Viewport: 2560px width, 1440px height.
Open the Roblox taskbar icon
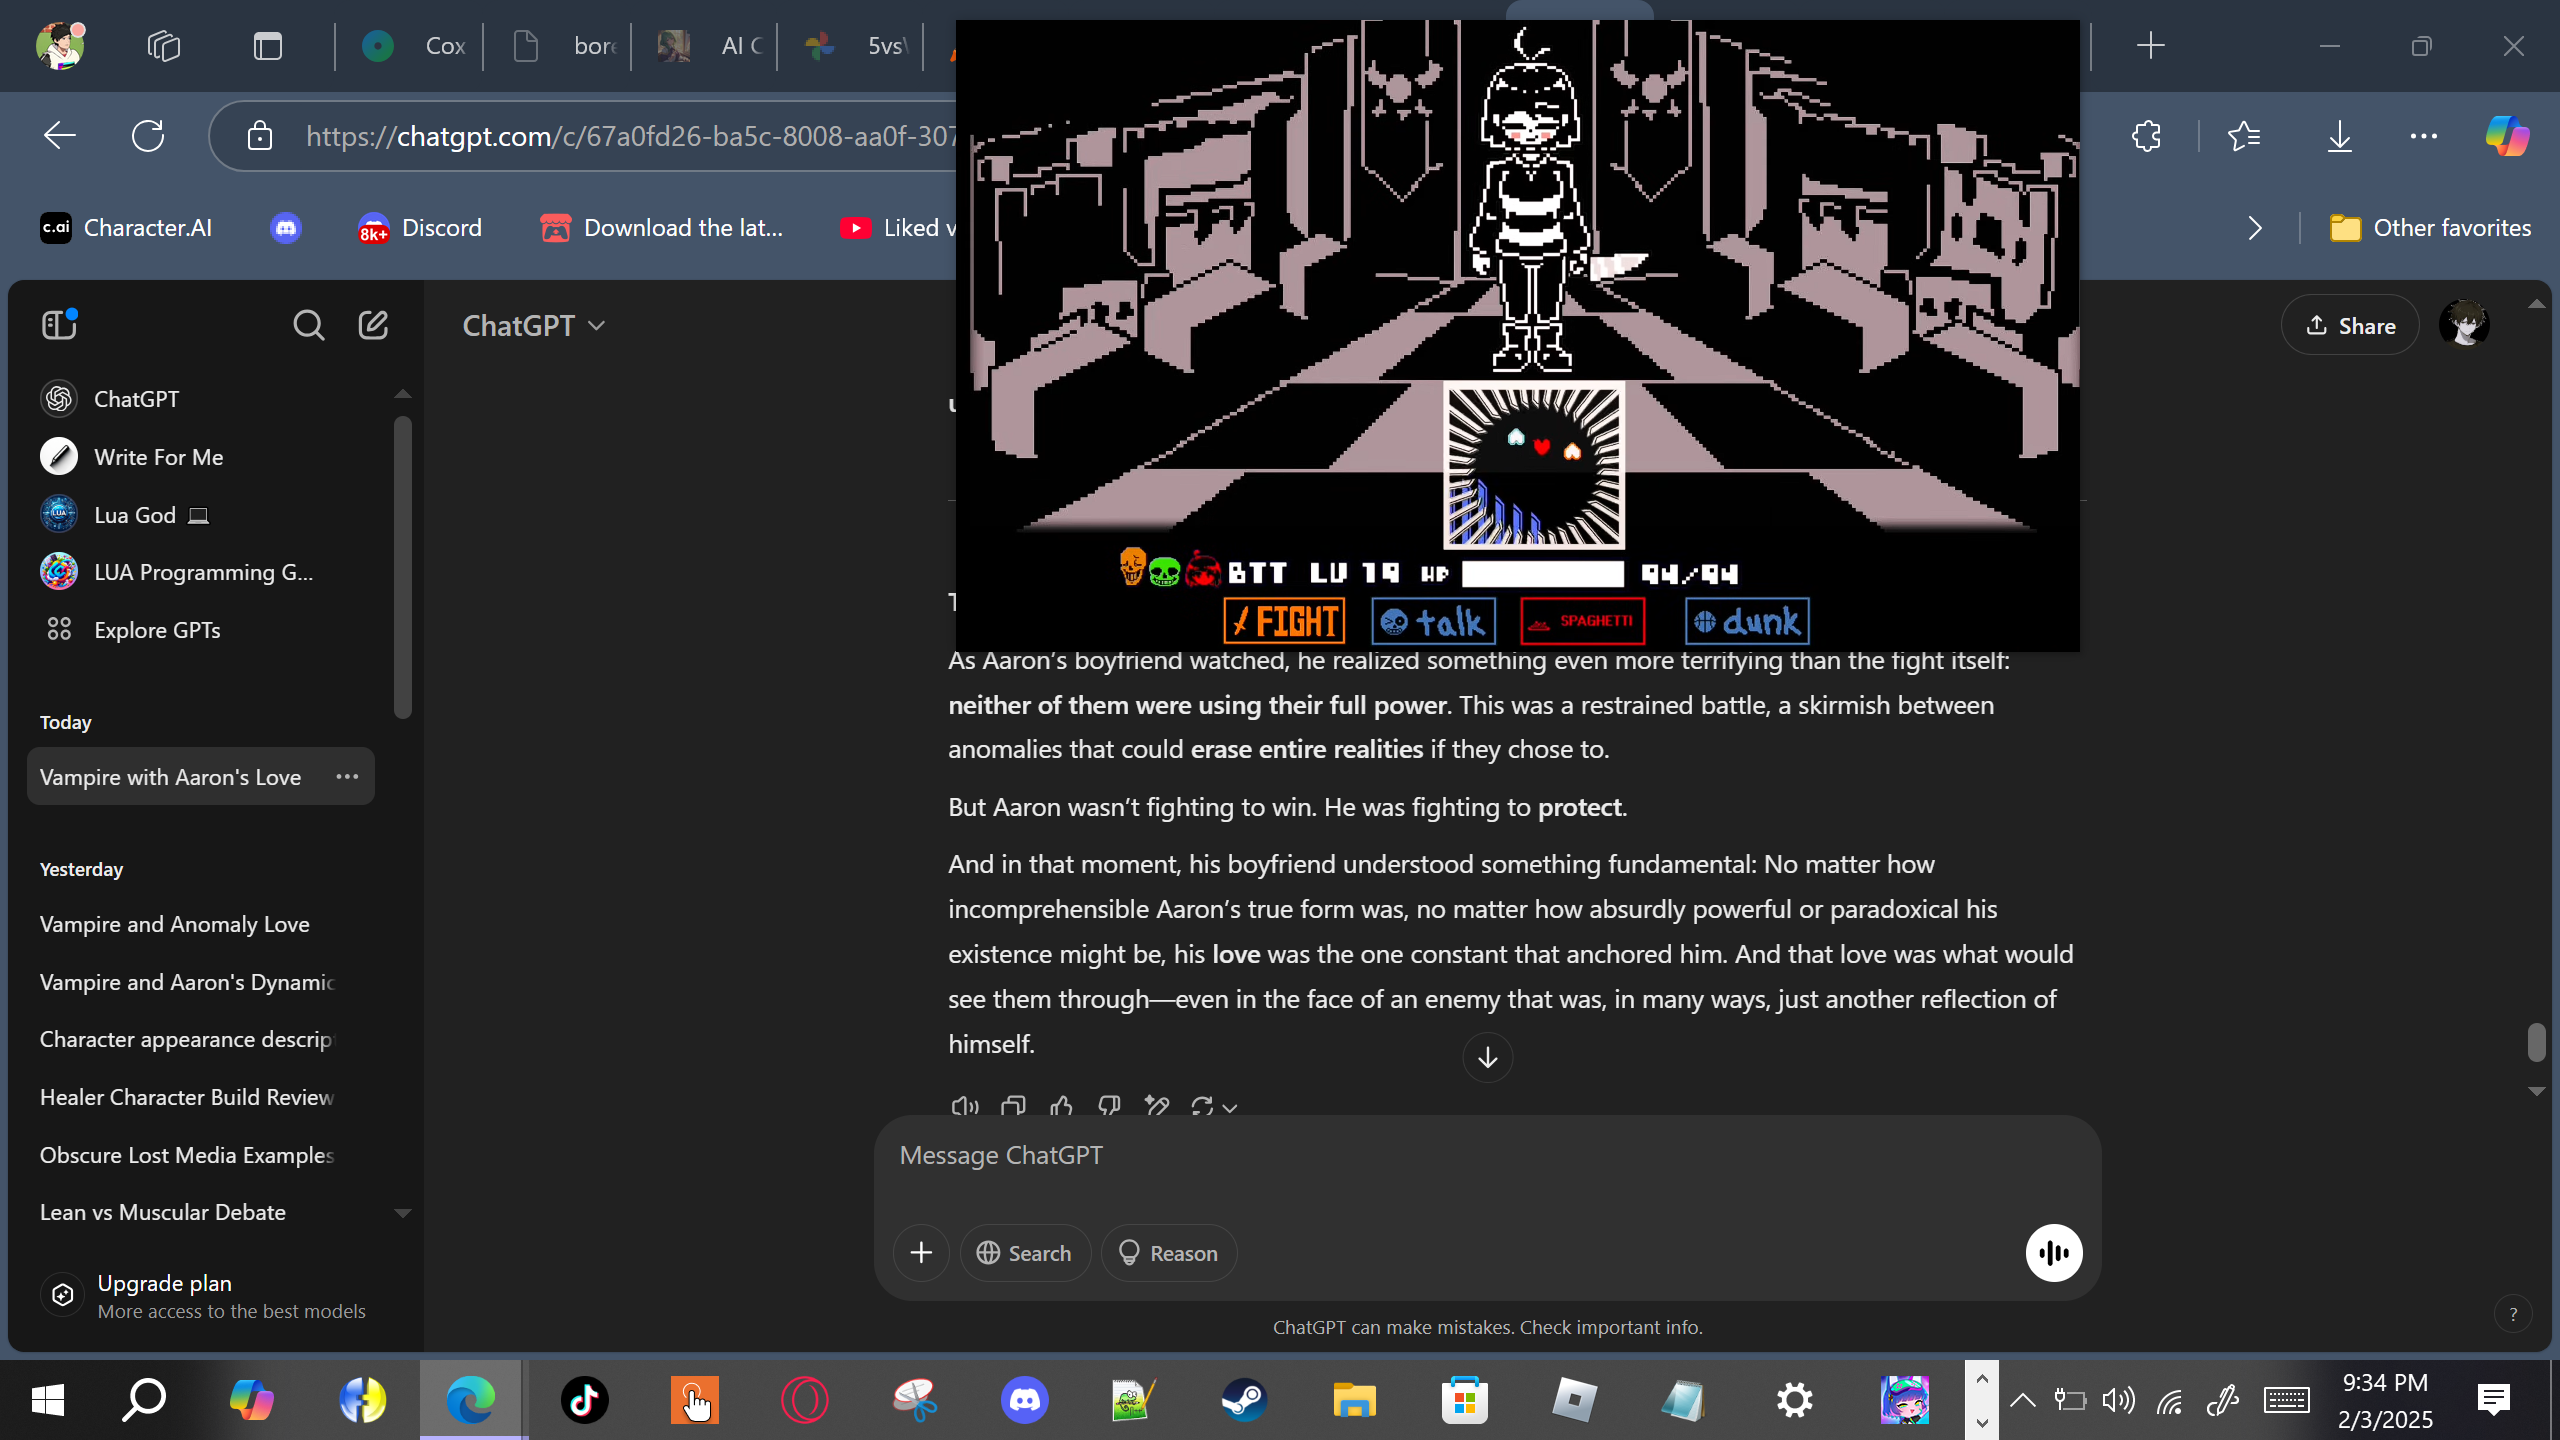click(1575, 1400)
